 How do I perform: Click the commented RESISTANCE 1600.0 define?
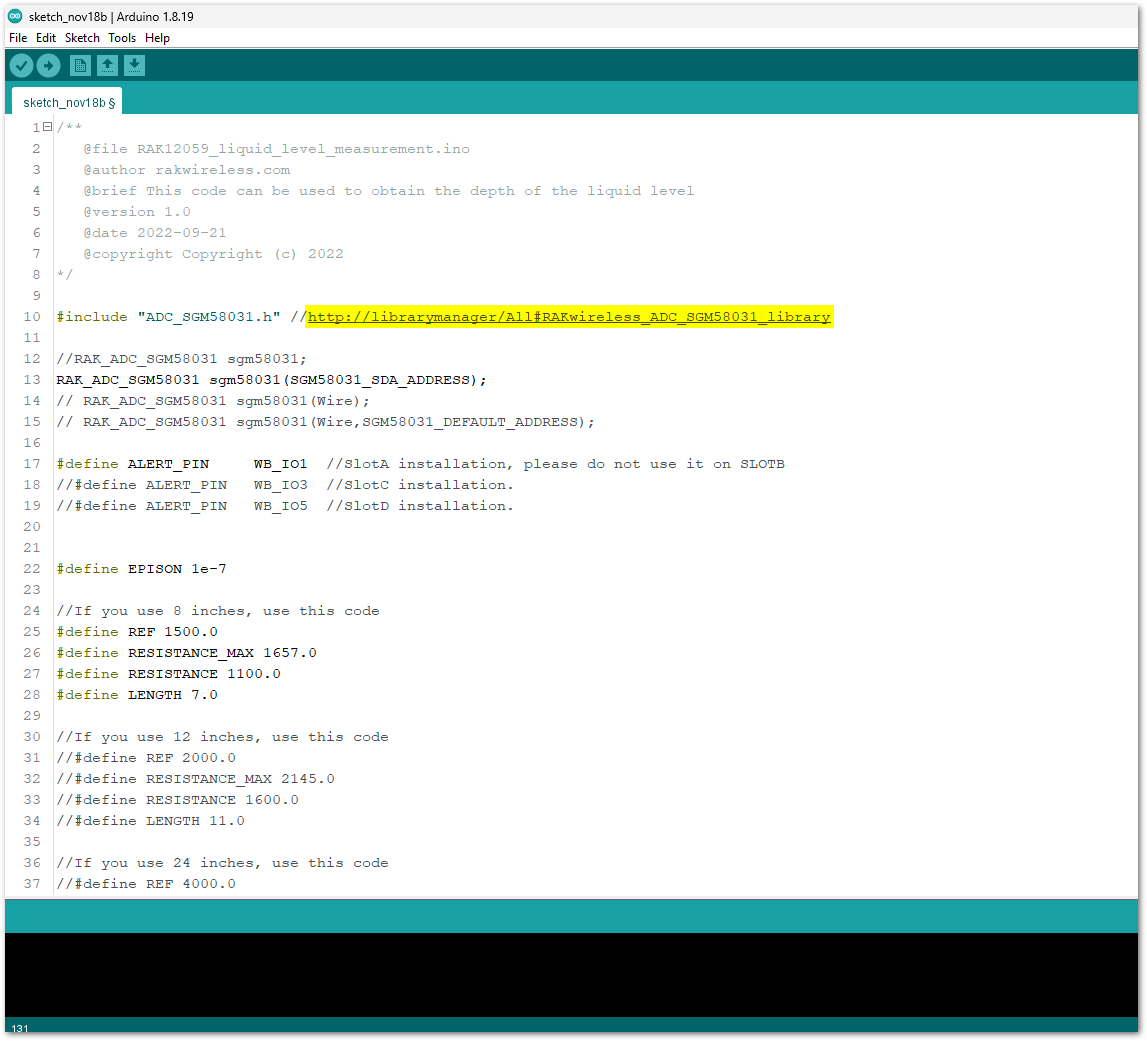(x=178, y=800)
